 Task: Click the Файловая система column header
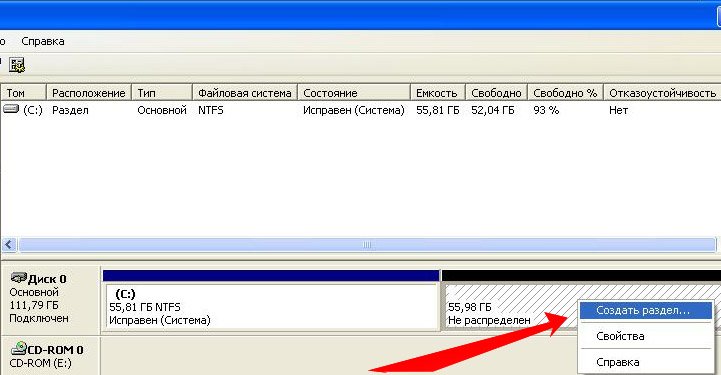245,93
